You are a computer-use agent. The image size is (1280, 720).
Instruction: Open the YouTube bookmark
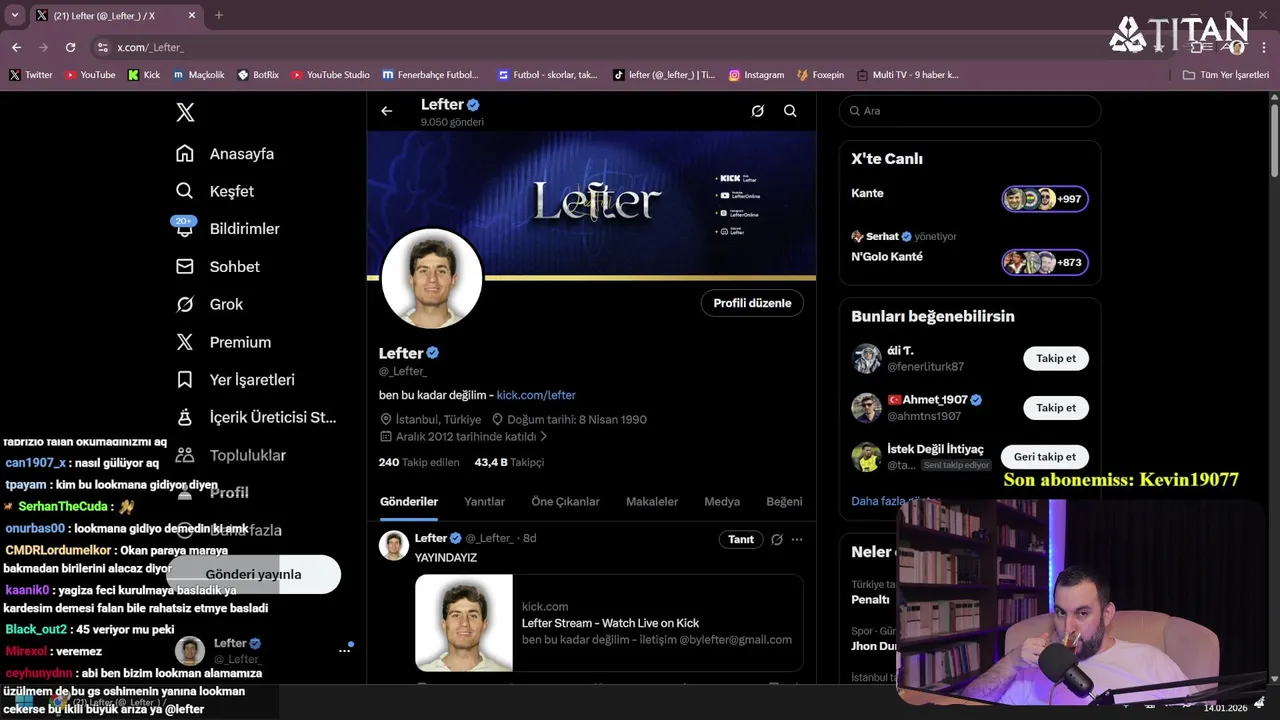coord(90,75)
